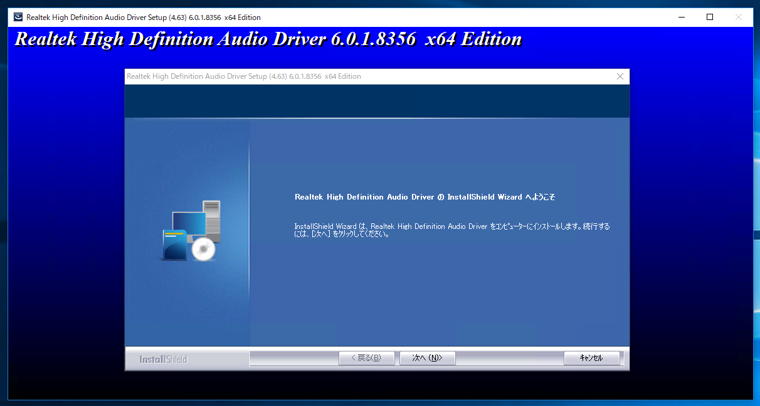The width and height of the screenshot is (760, 406).
Task: Click the large banner 'Realtek High Definition Audio Driver 6.0.1.8356'
Action: pos(268,39)
